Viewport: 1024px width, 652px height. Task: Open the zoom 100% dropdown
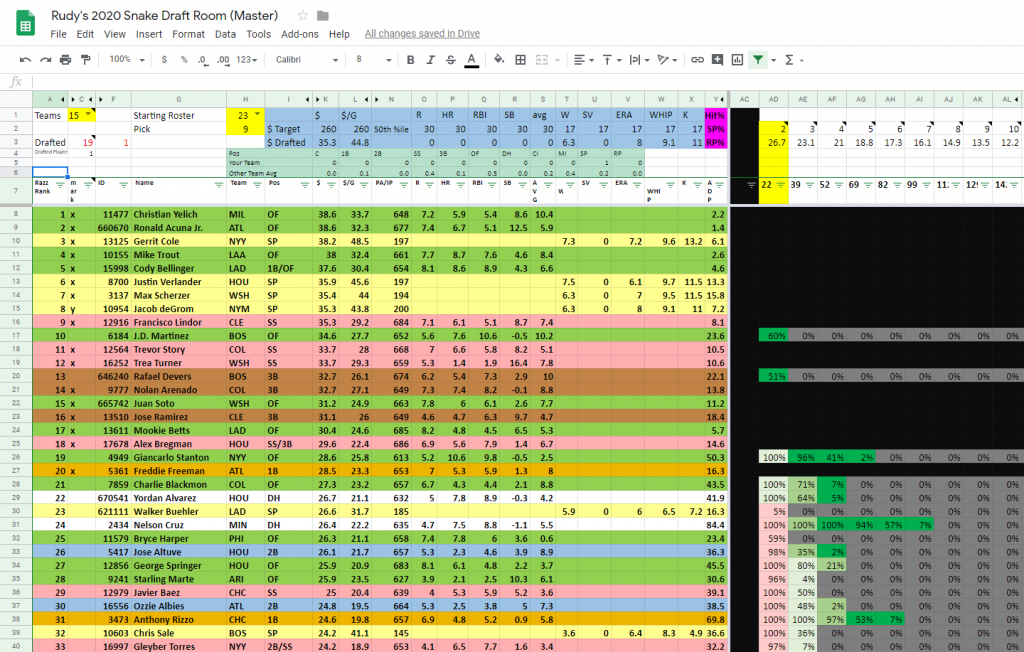pos(127,59)
